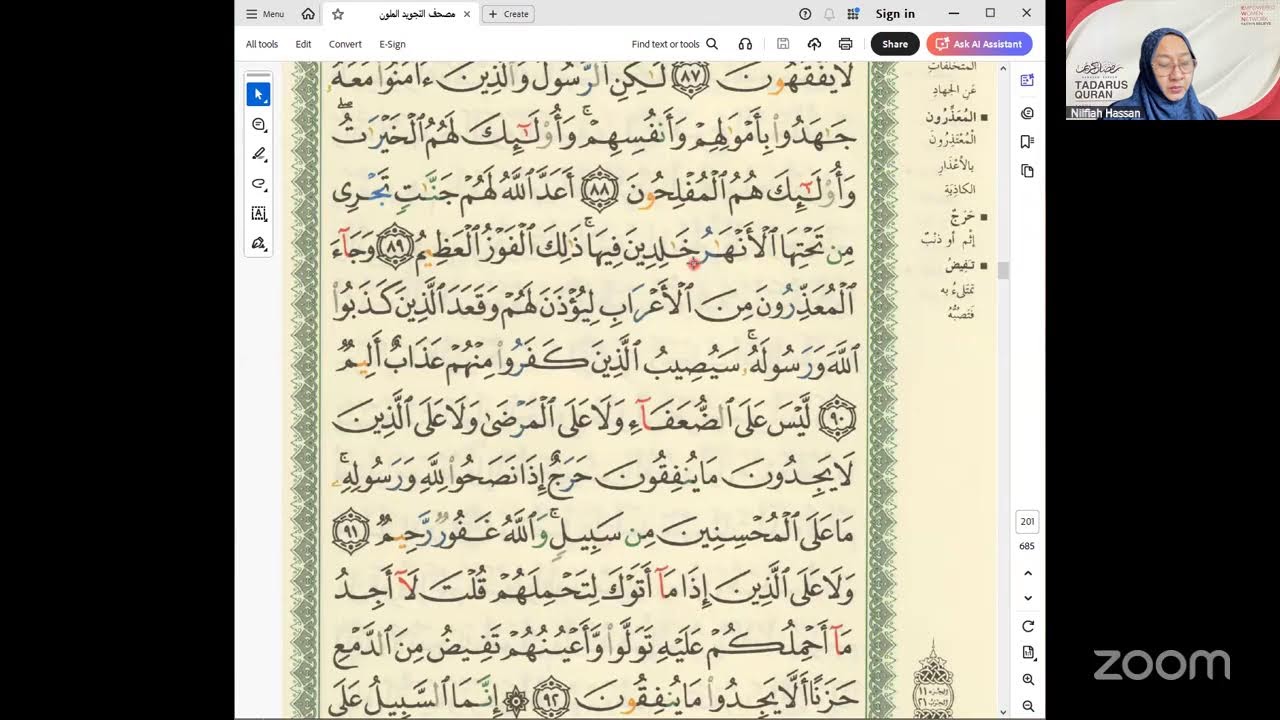Viewport: 1280px width, 720px height.
Task: Select the مصحف التجويد الملون document tab
Action: [x=417, y=14]
